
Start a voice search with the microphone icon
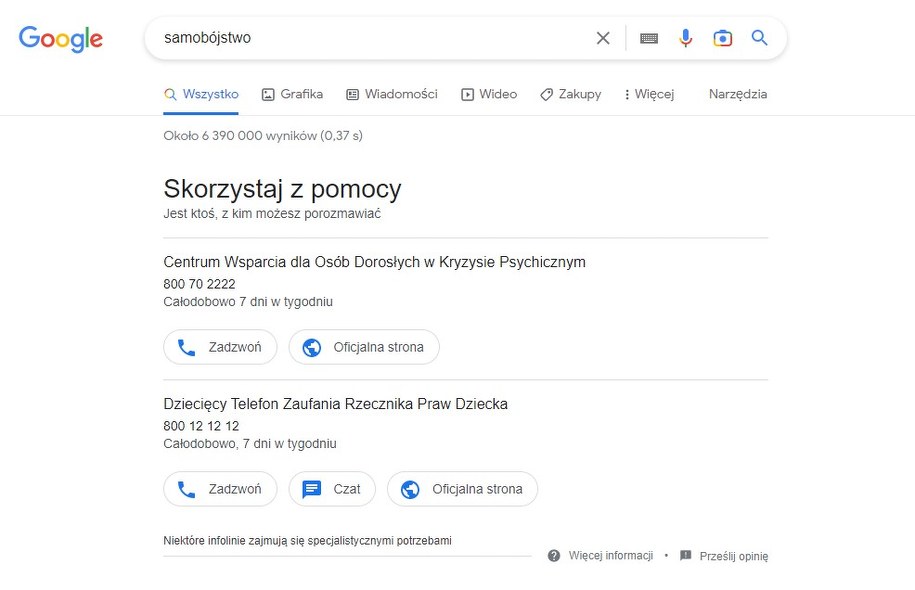(686, 37)
